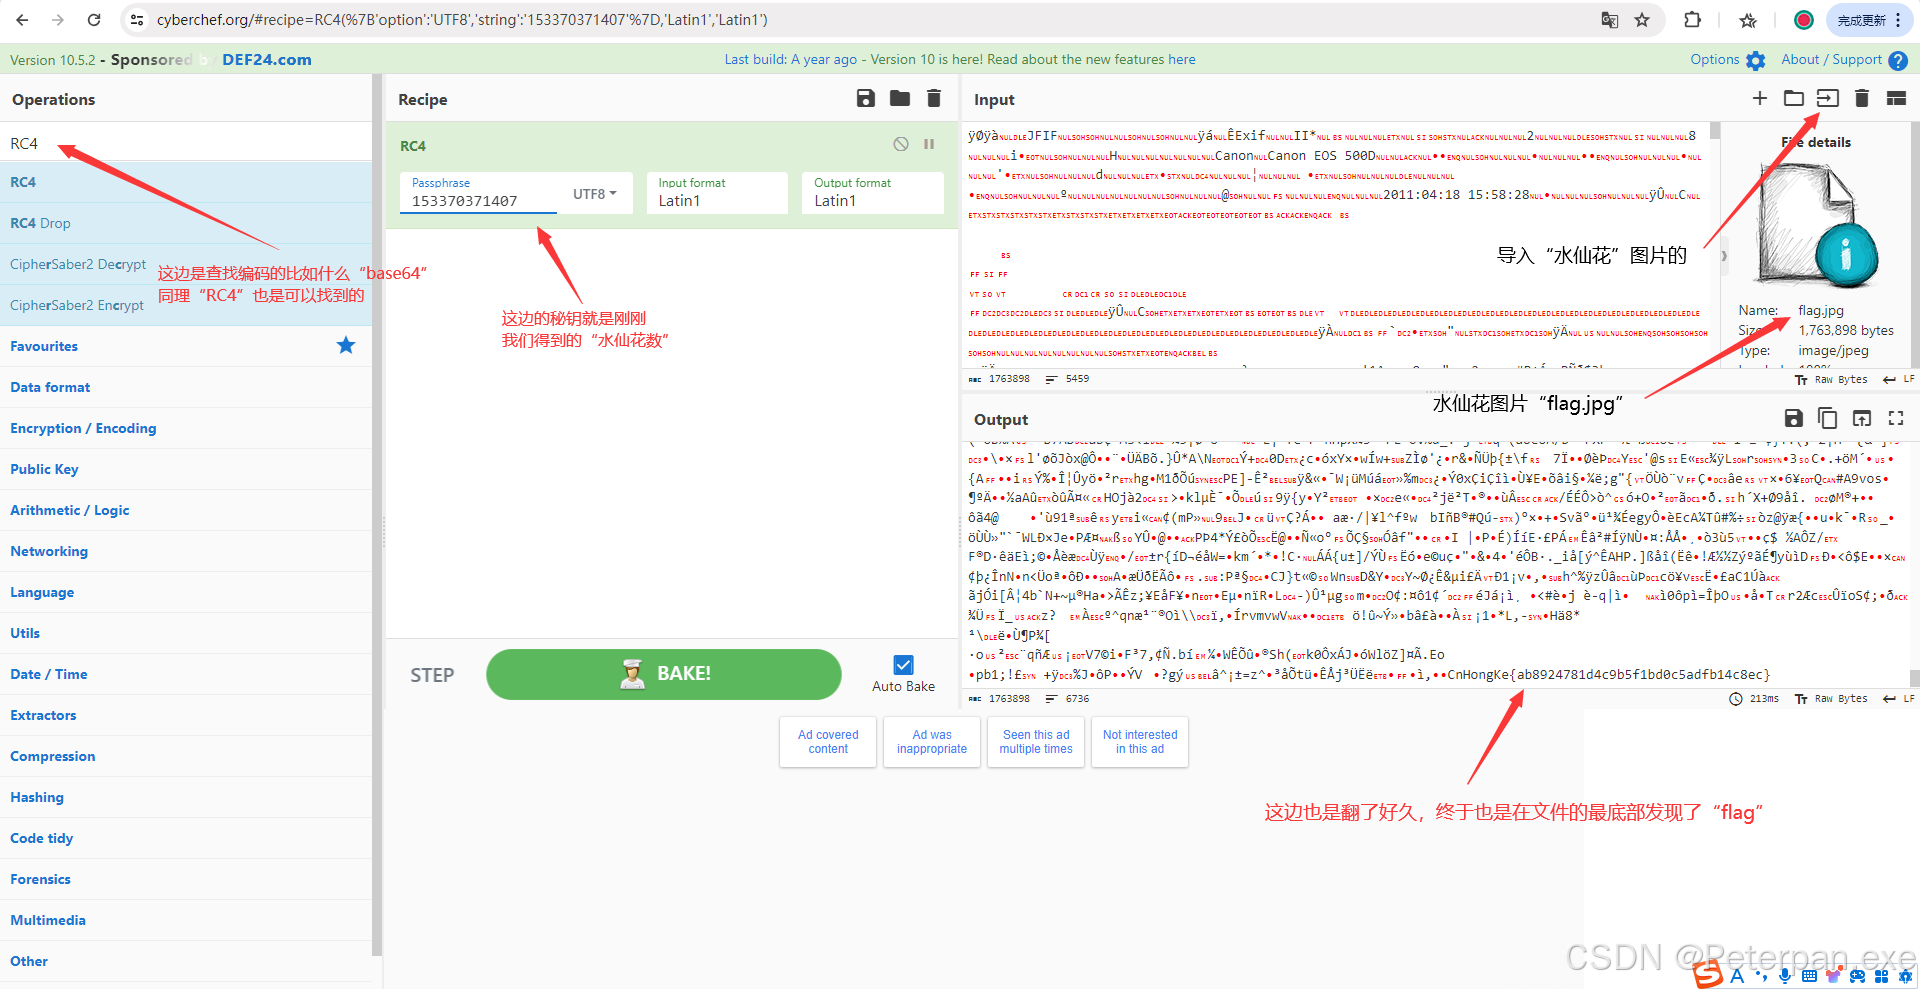Click 'Seen this ad multiple times' button

click(x=1036, y=742)
